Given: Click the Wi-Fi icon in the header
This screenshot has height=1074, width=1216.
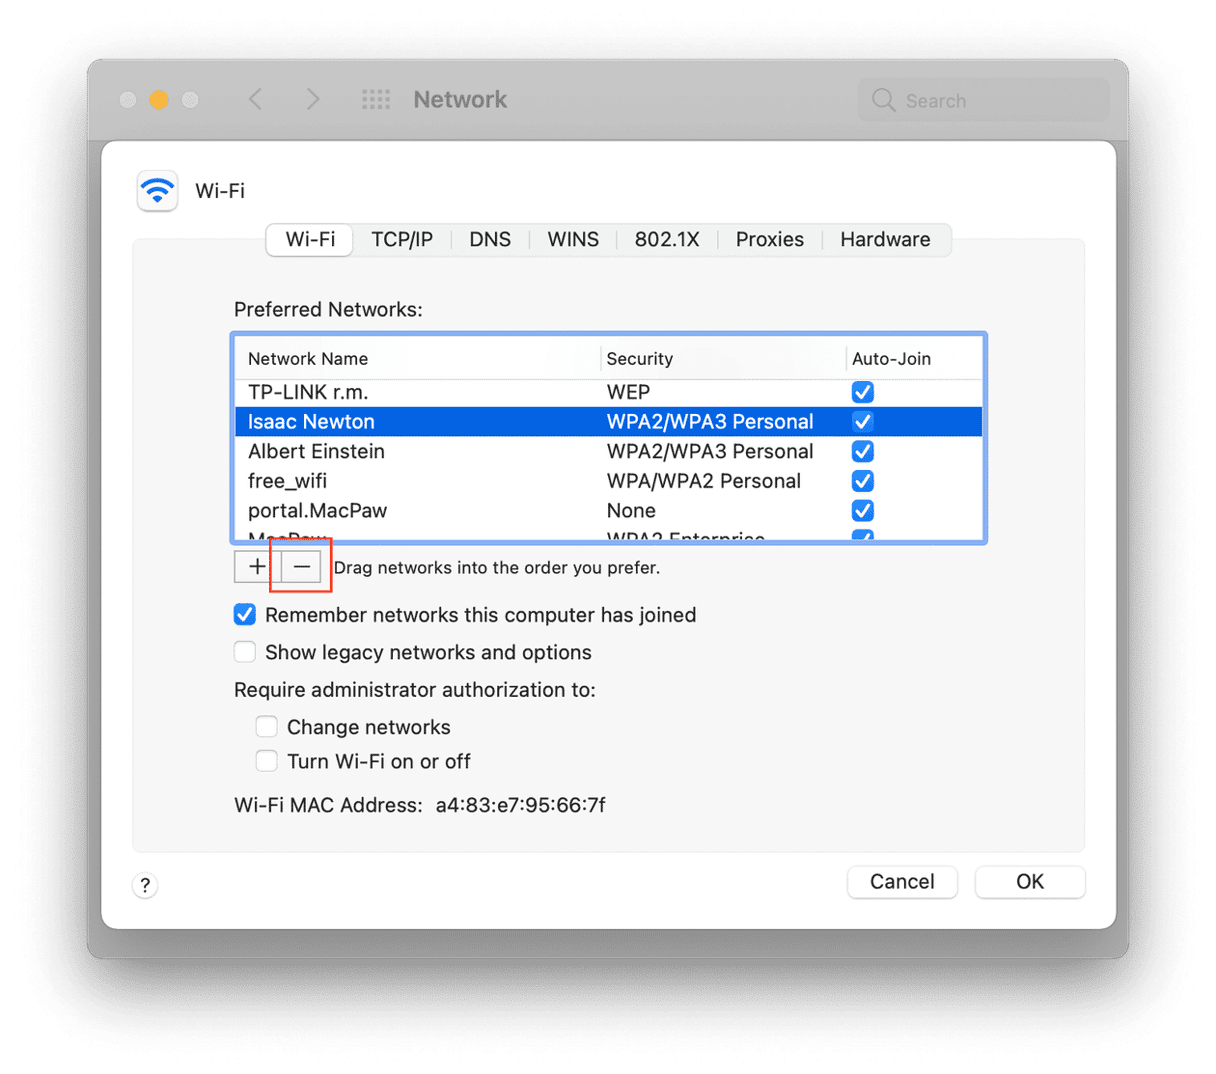Looking at the screenshot, I should pyautogui.click(x=158, y=191).
